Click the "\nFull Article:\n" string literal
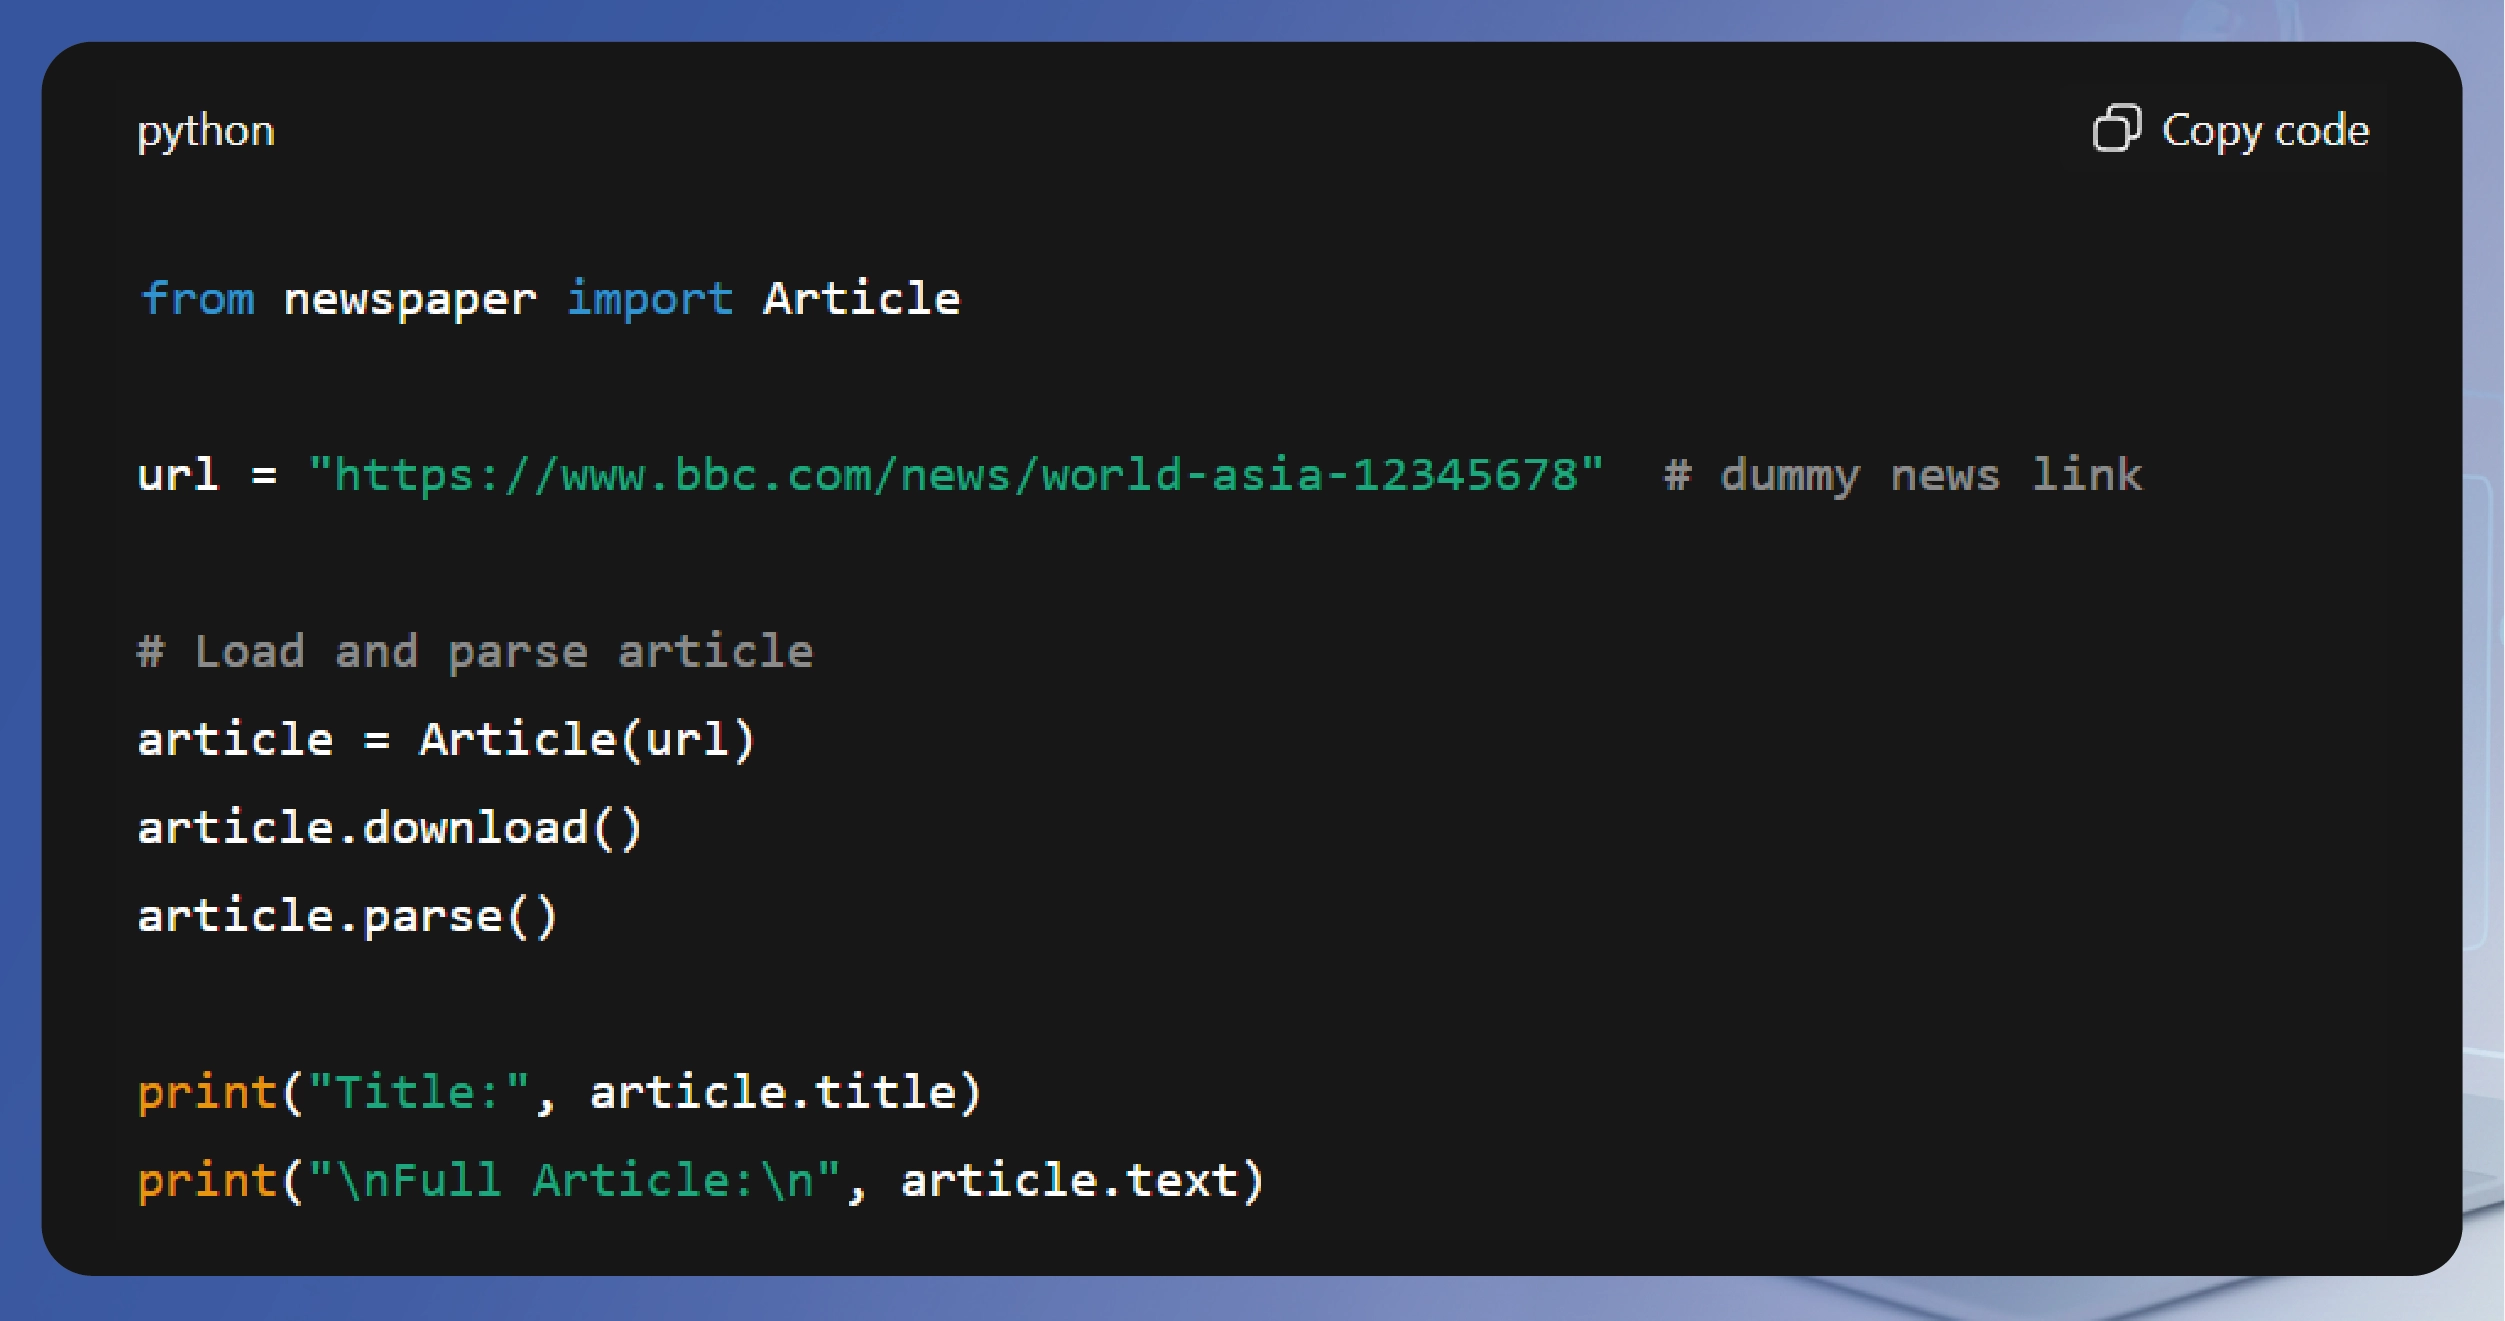This screenshot has width=2505, height=1321. click(574, 1180)
